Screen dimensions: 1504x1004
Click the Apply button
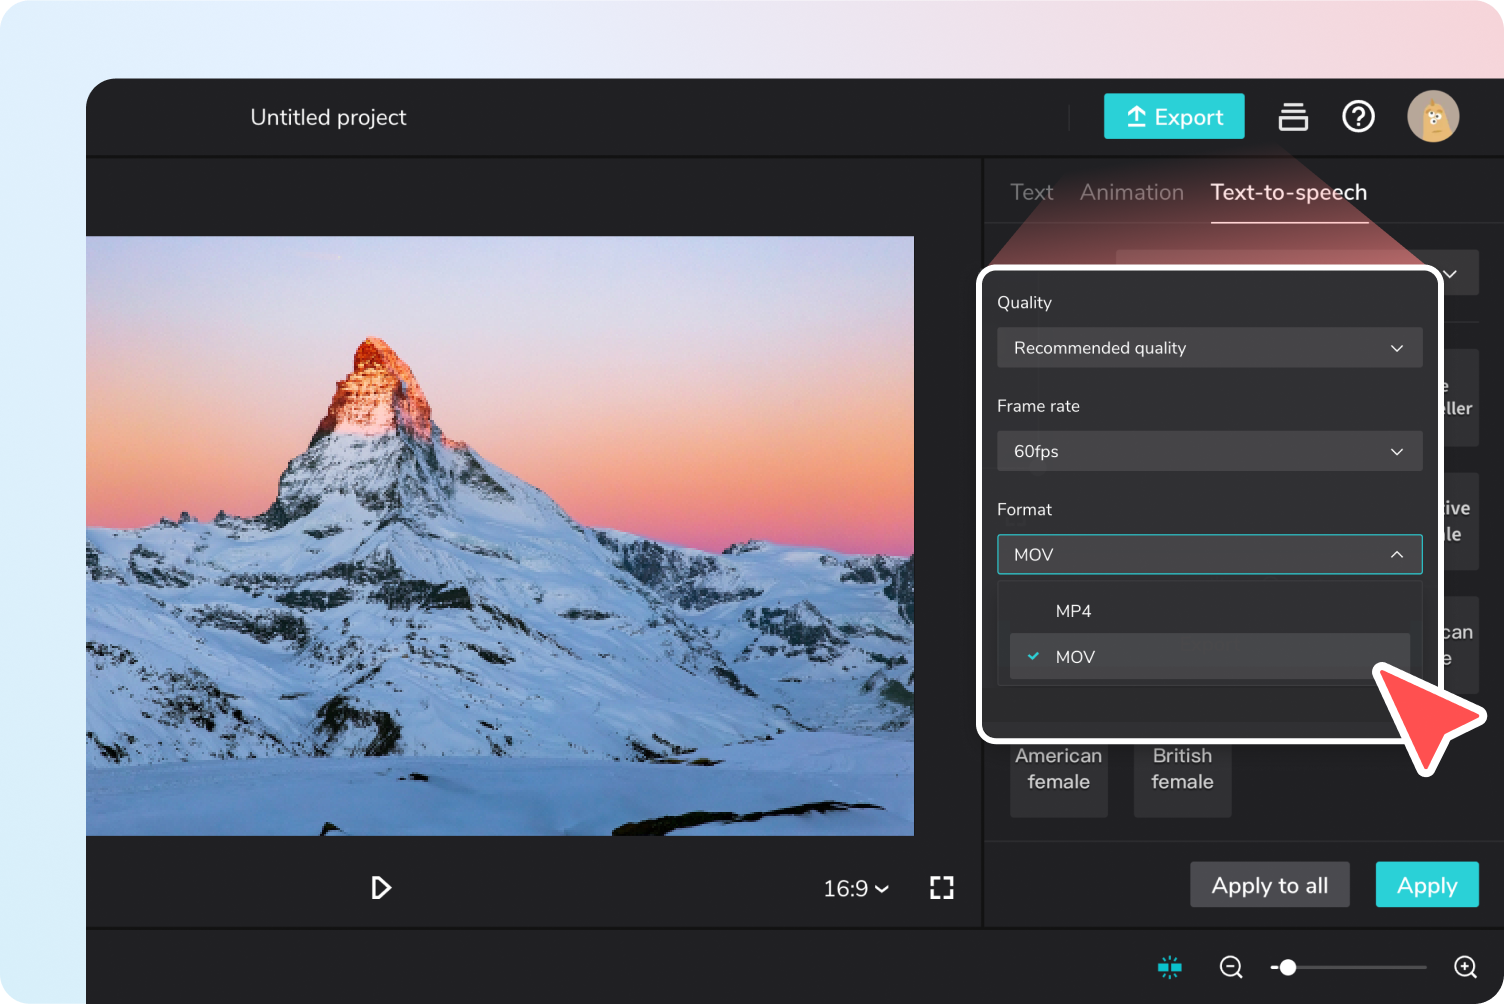pos(1427,885)
